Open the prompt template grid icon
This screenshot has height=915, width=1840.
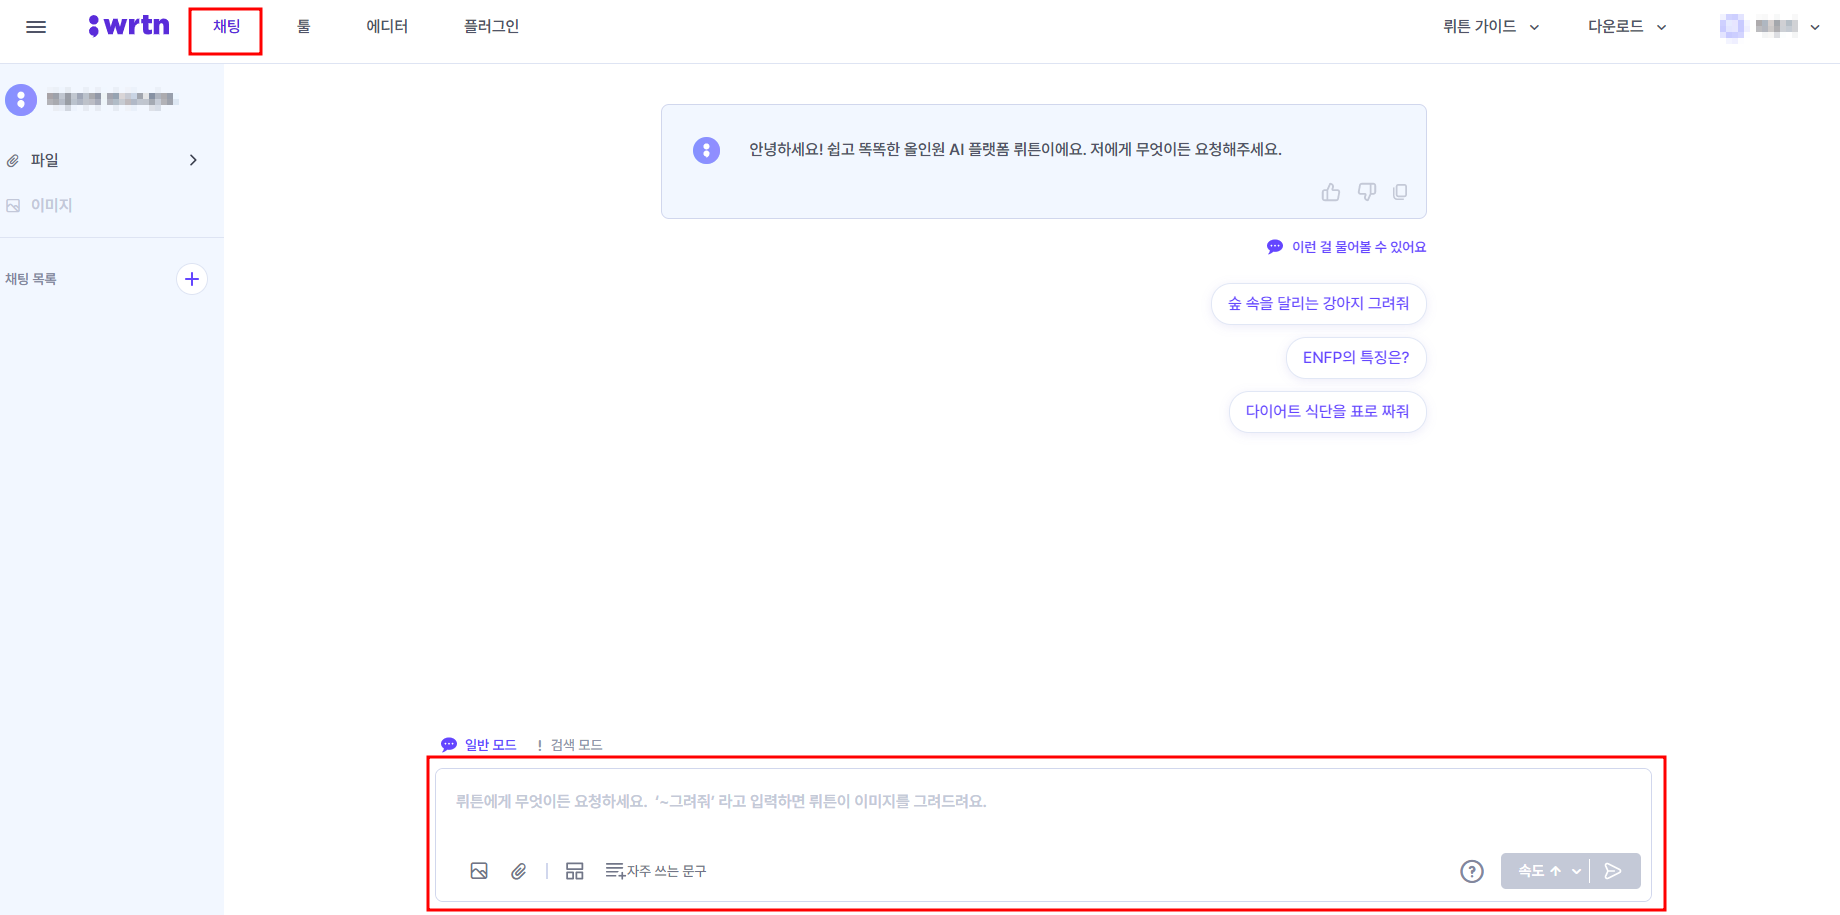pyautogui.click(x=575, y=870)
